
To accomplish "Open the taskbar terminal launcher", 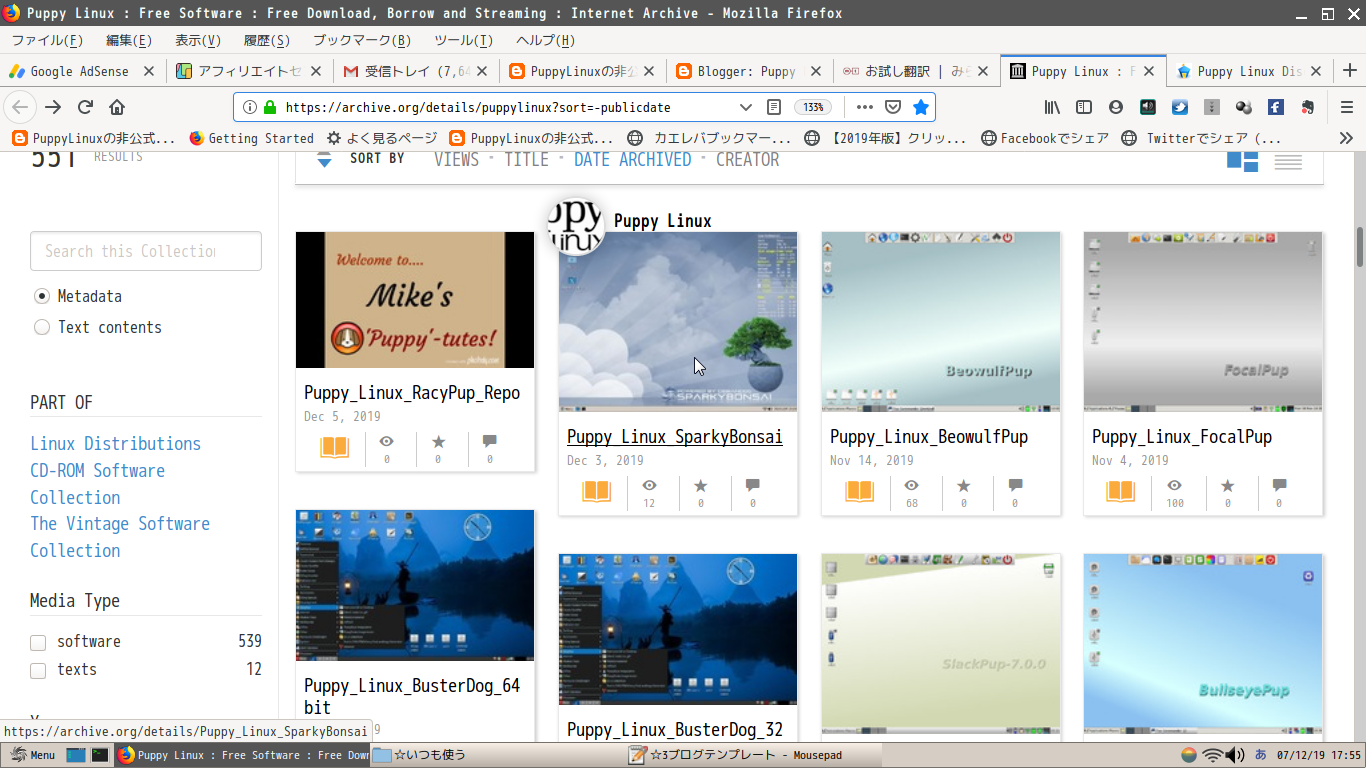I will click(100, 755).
